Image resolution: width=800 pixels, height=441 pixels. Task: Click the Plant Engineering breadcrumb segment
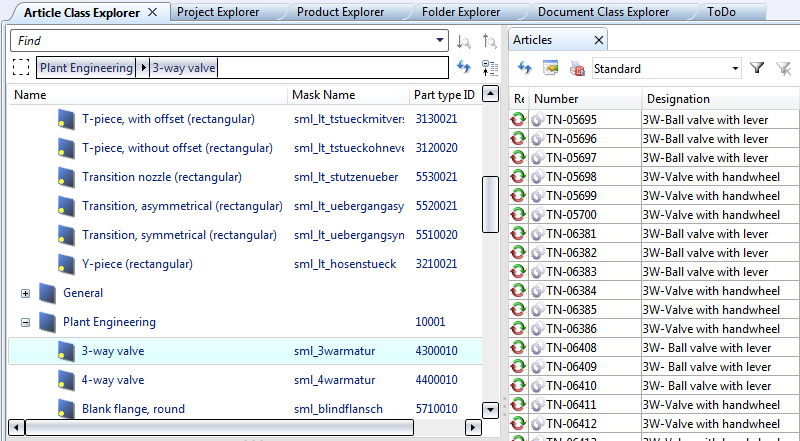tap(86, 68)
